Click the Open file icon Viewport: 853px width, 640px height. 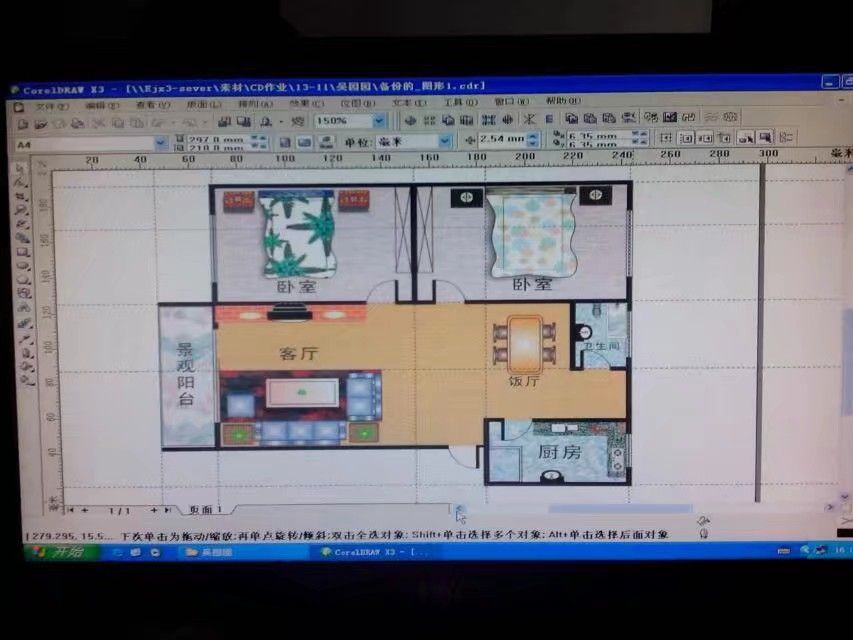(x=41, y=122)
